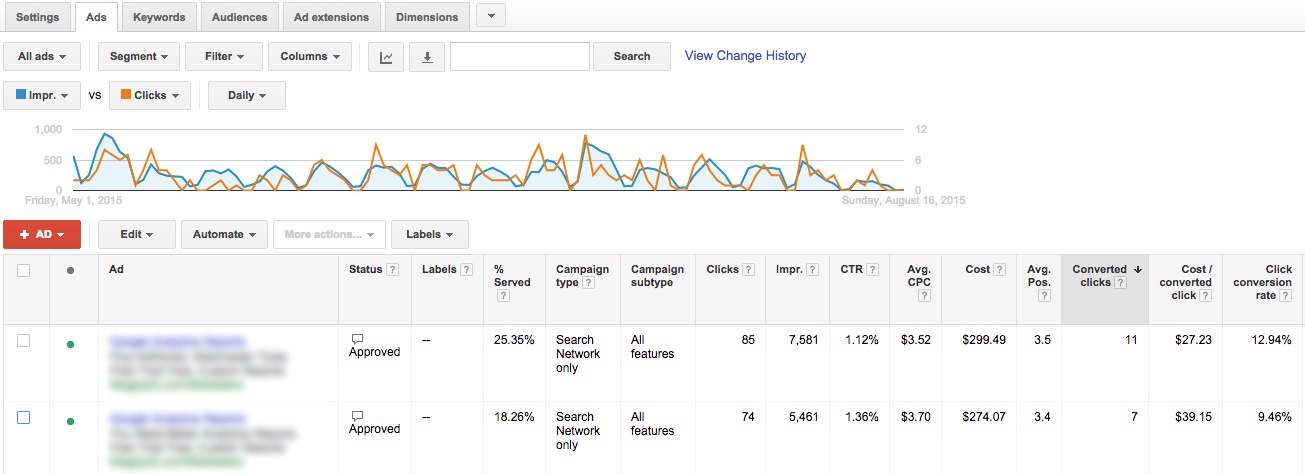This screenshot has width=1305, height=474.
Task: Click the approval speech bubble icon in first row
Action: click(357, 339)
